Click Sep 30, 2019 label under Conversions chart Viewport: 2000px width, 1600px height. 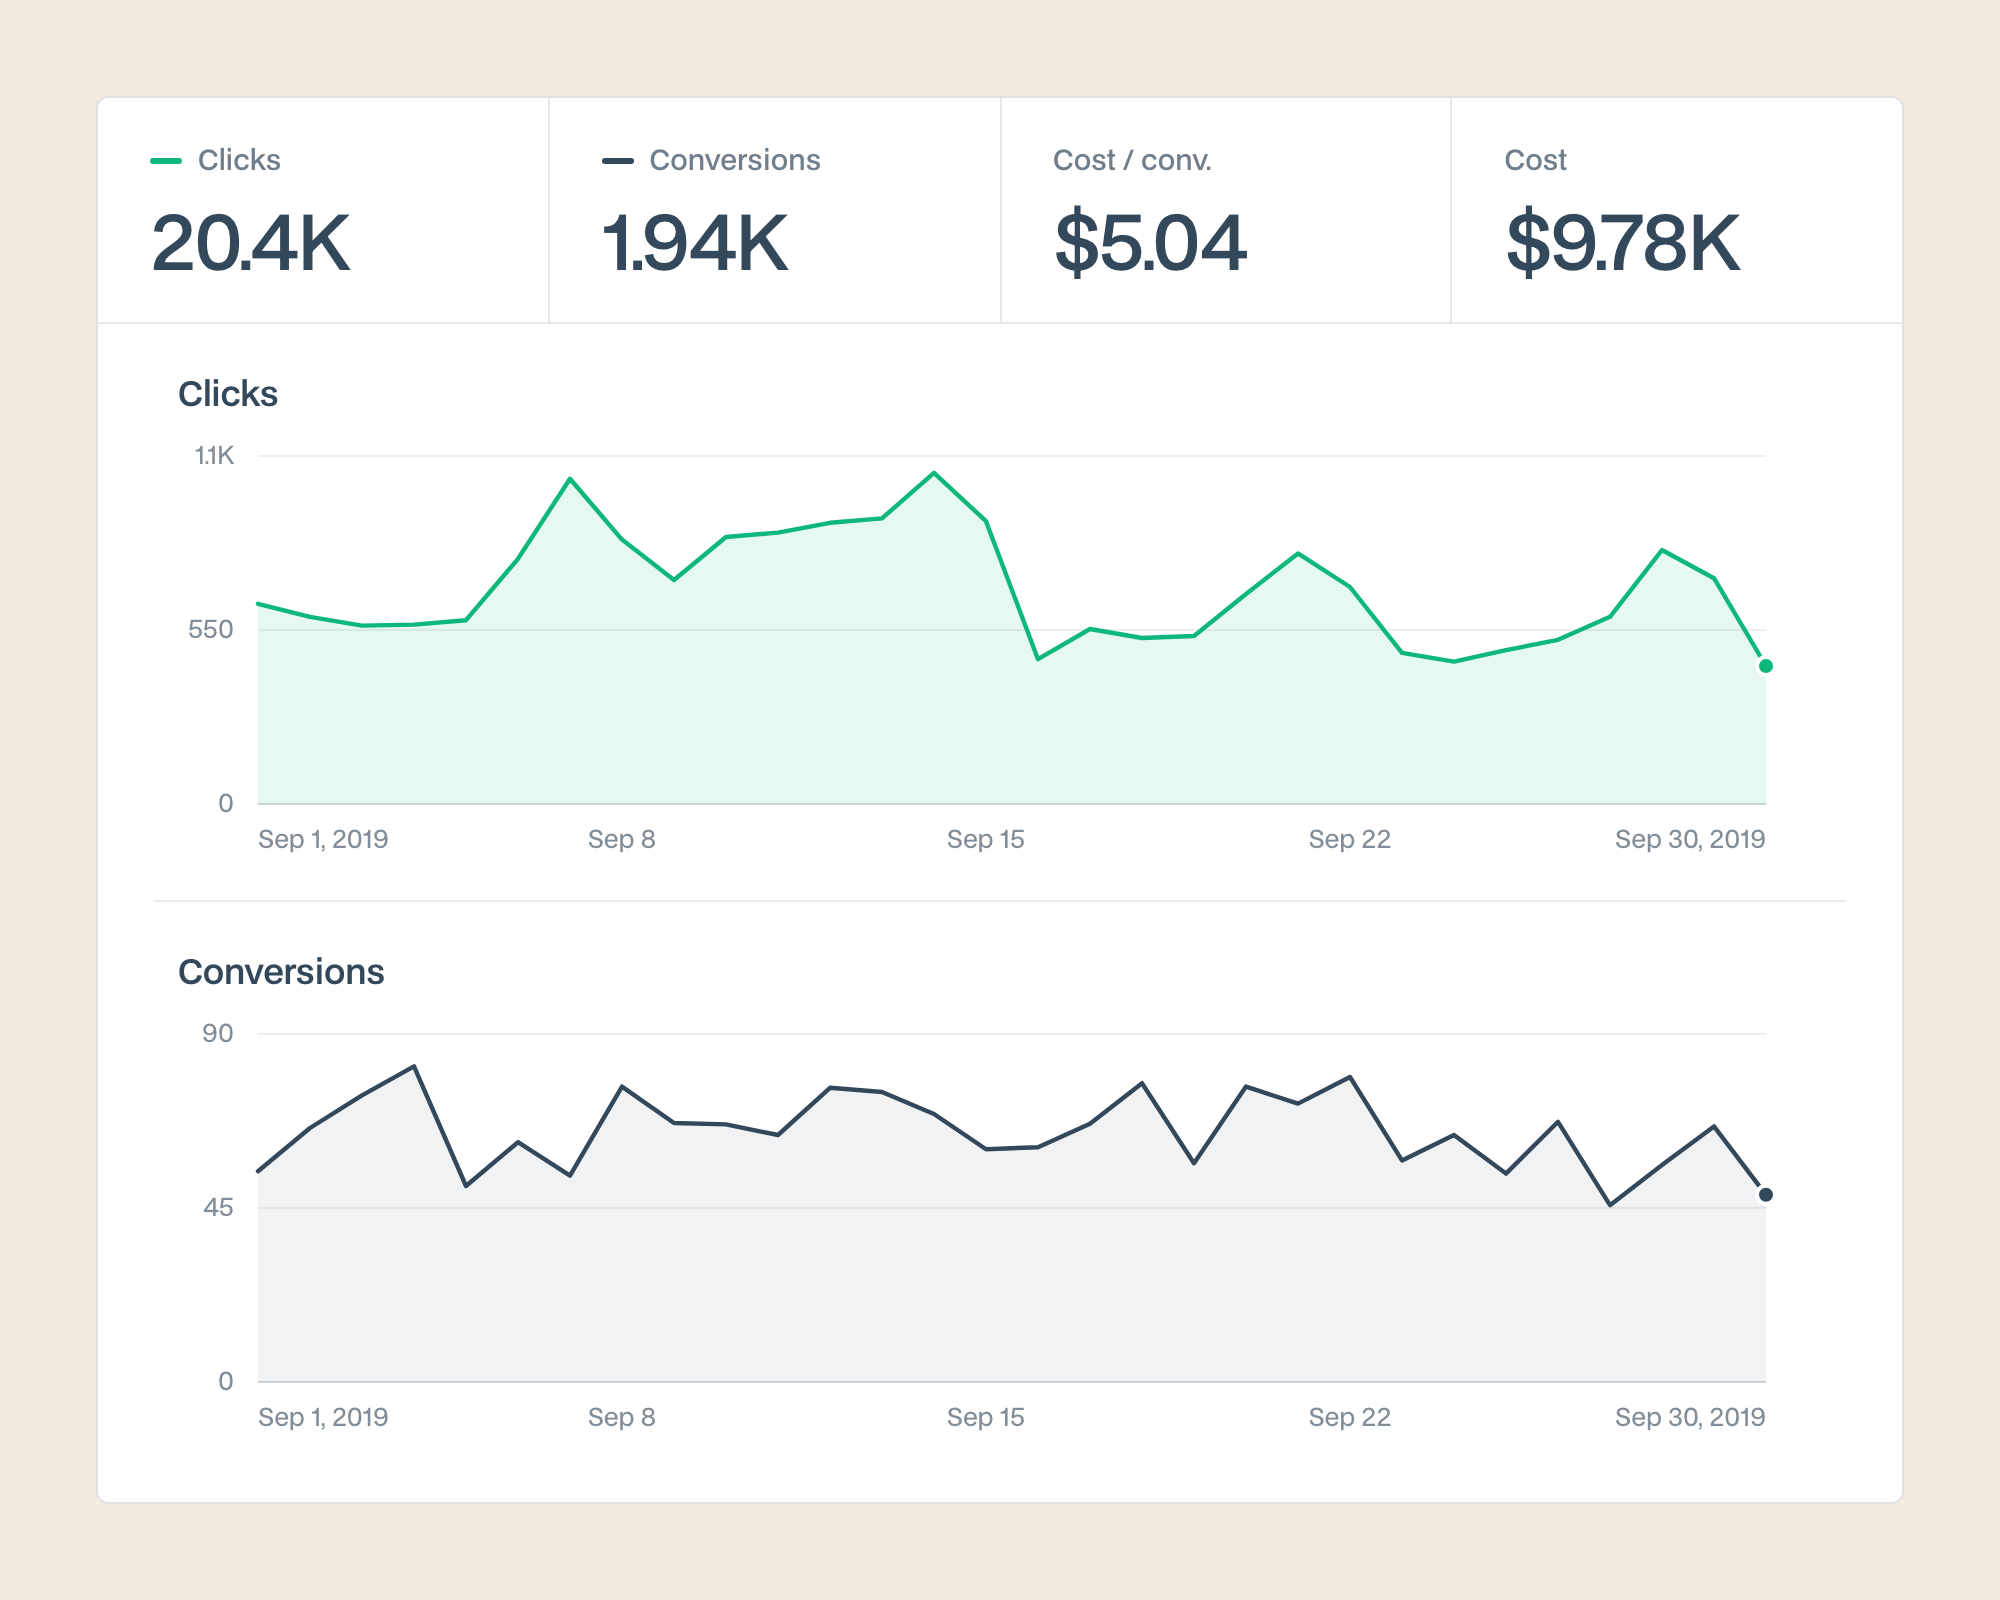(x=1690, y=1417)
